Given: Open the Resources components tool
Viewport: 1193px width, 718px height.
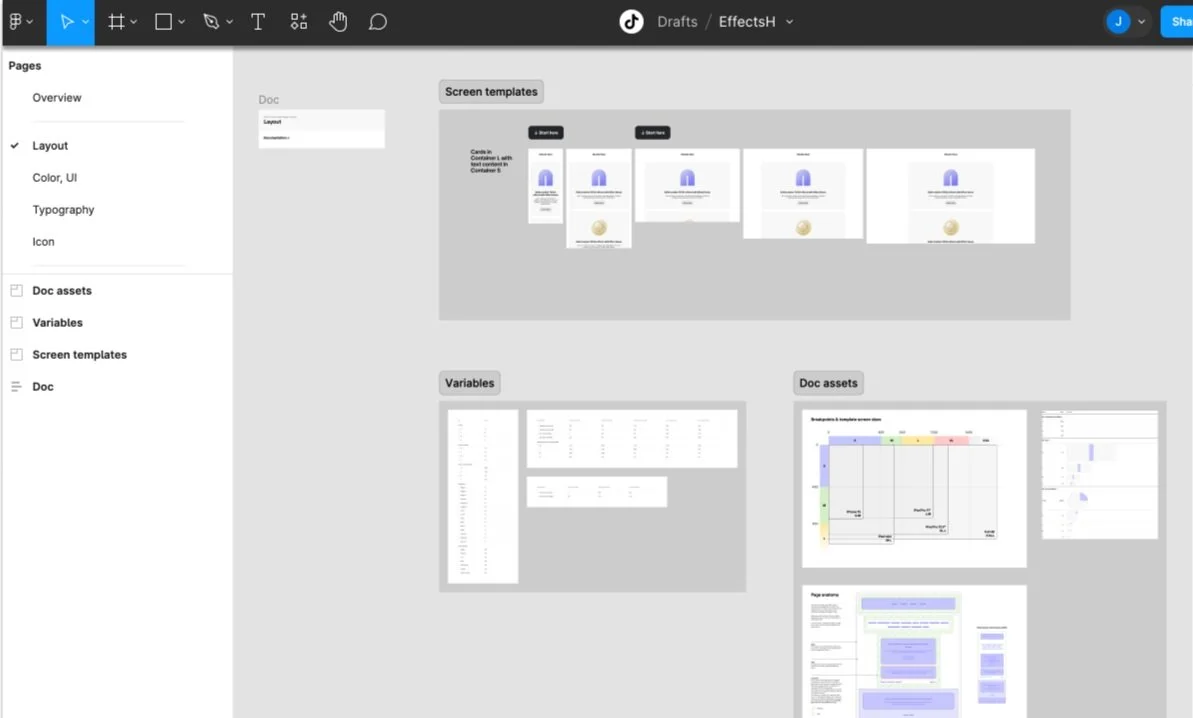Looking at the screenshot, I should point(298,22).
